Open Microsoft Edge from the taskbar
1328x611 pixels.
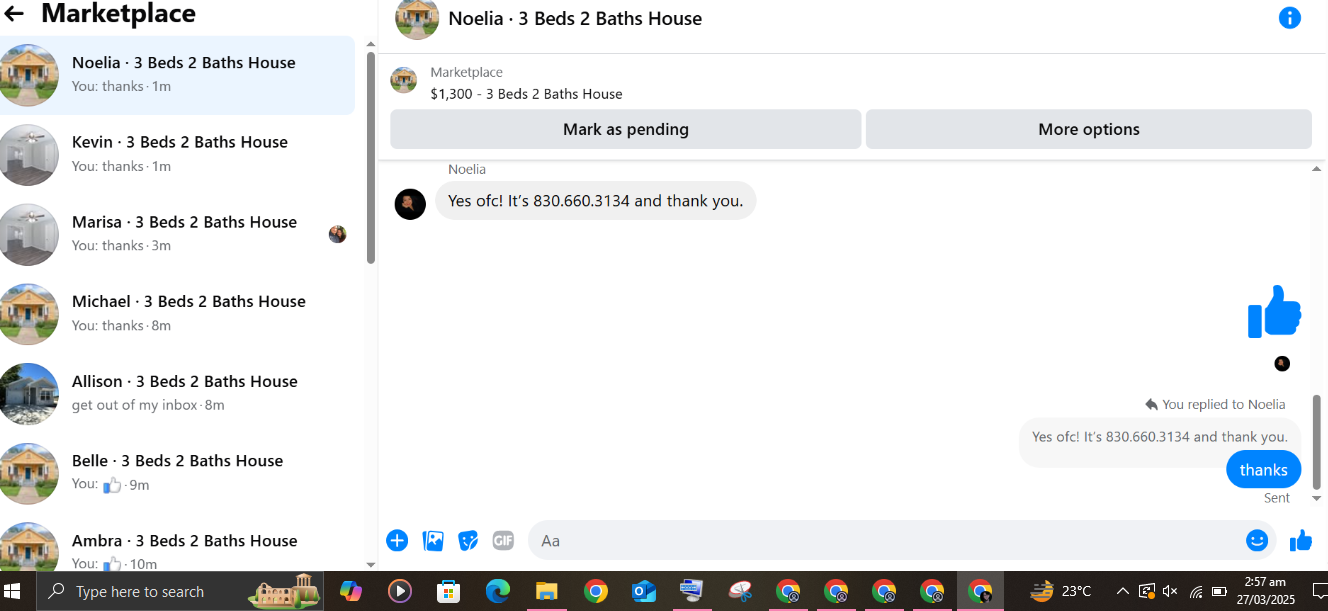(497, 591)
